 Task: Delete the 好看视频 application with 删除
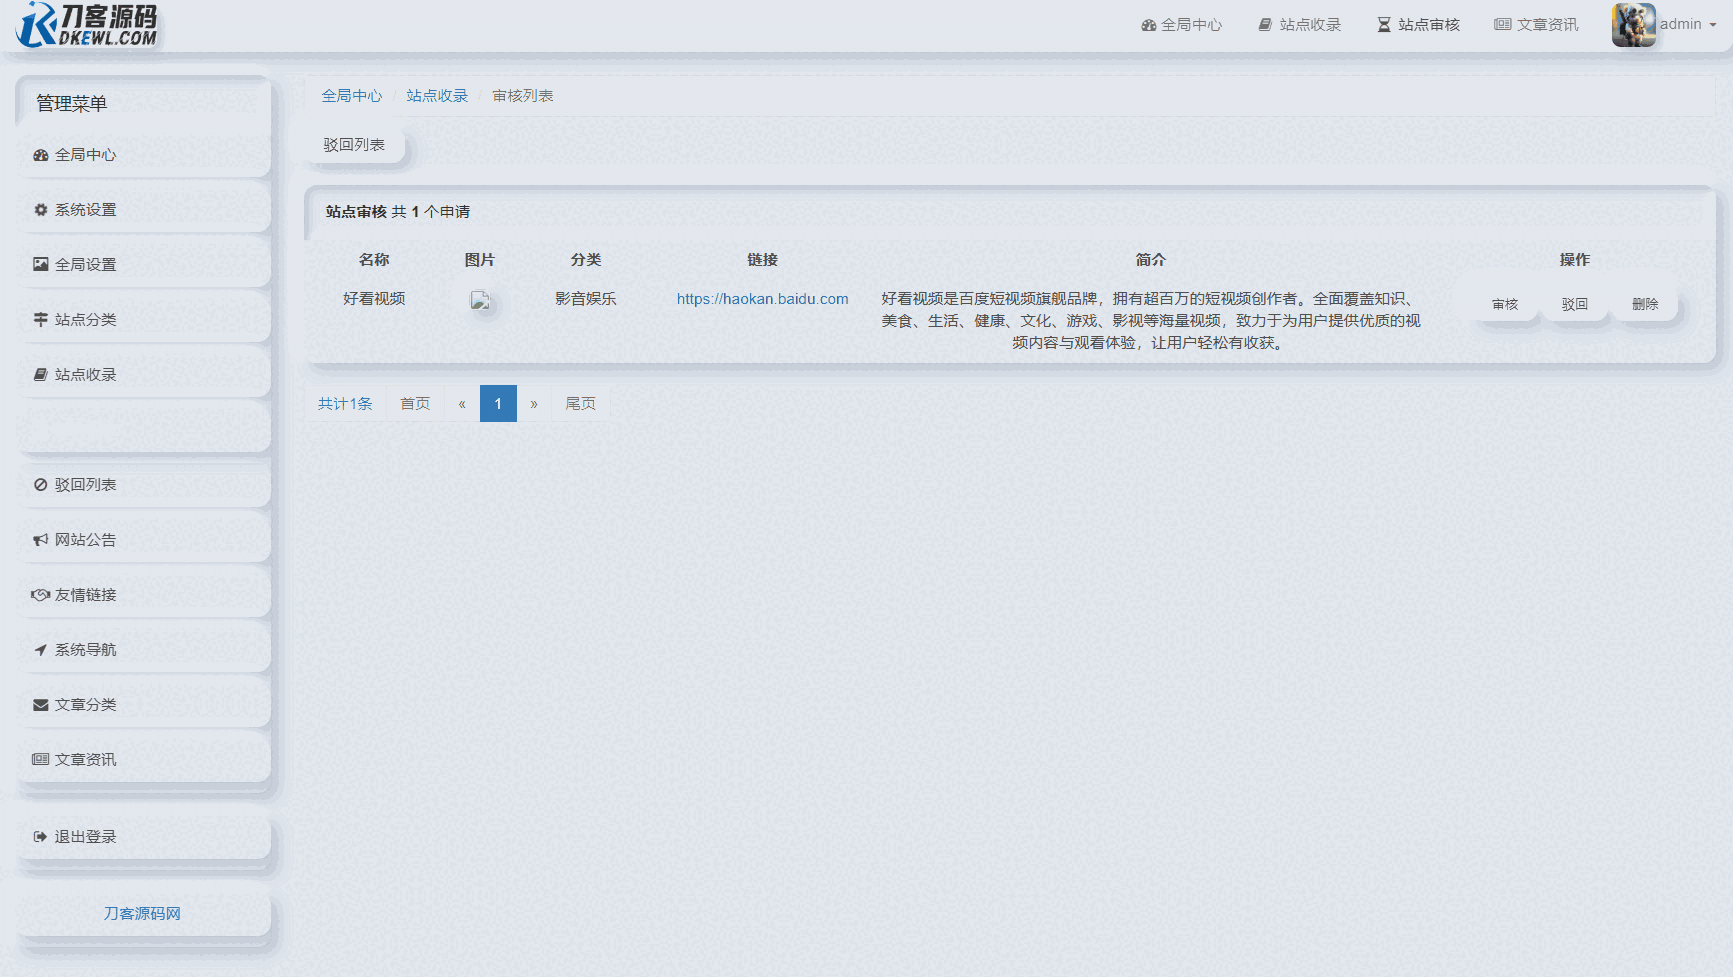(1645, 304)
